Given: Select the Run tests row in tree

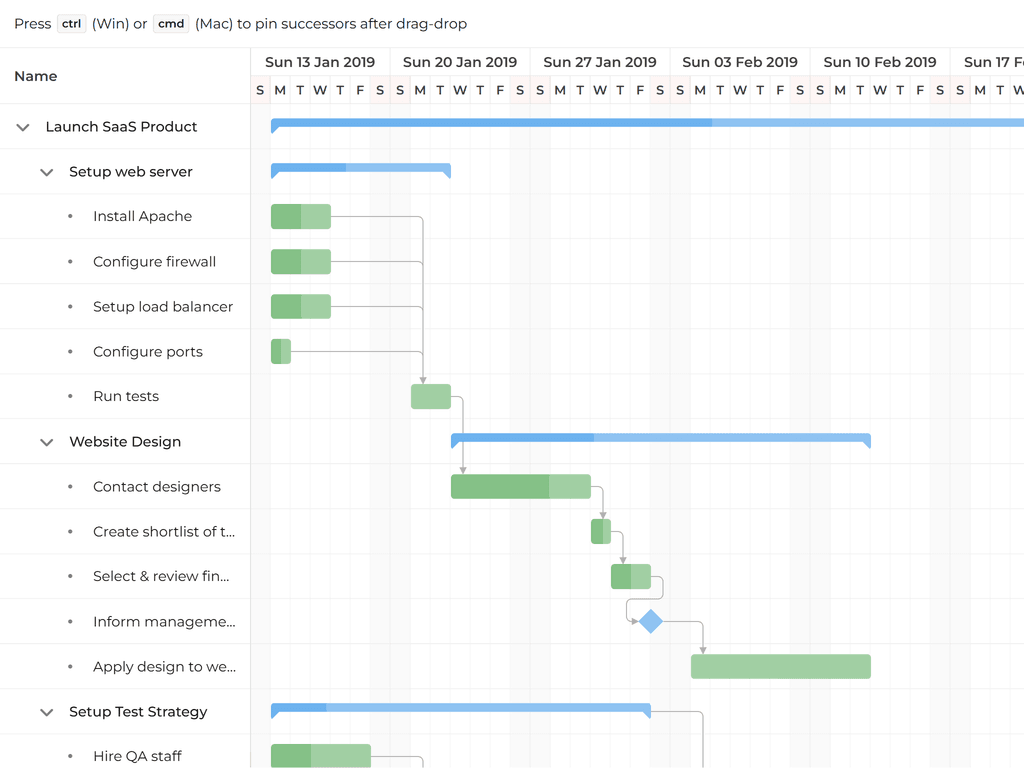Looking at the screenshot, I should coord(126,397).
